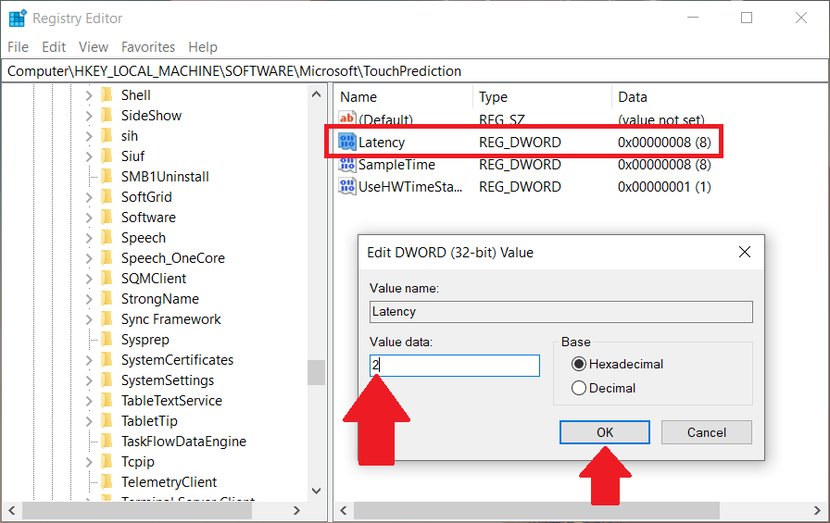The image size is (830, 523).
Task: Click the disabled Value name field
Action: (x=561, y=312)
